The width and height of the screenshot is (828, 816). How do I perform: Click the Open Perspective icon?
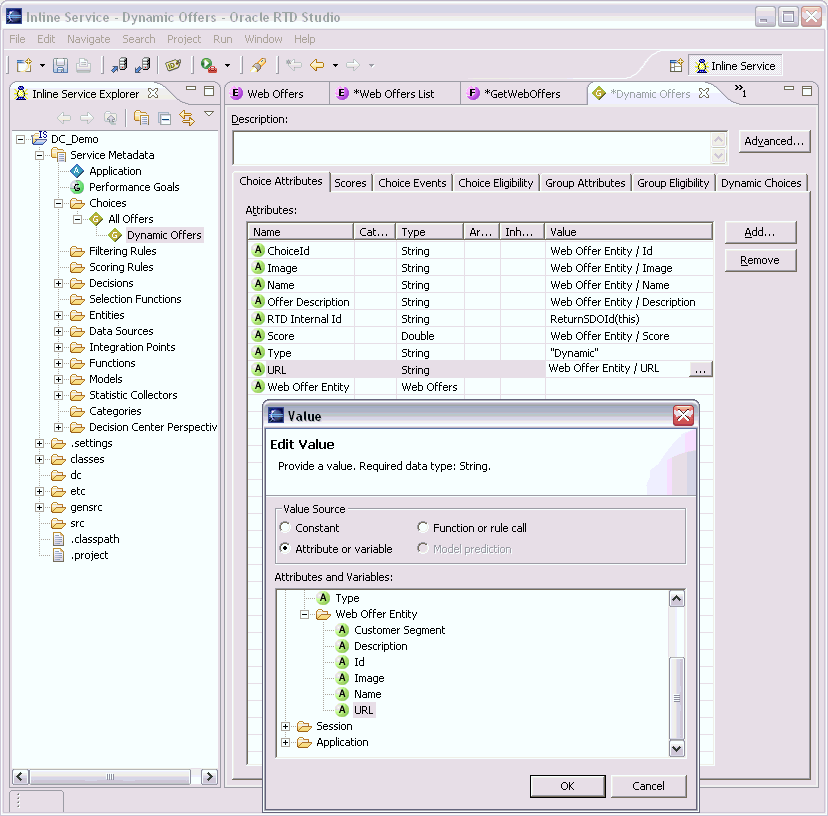tap(676, 66)
